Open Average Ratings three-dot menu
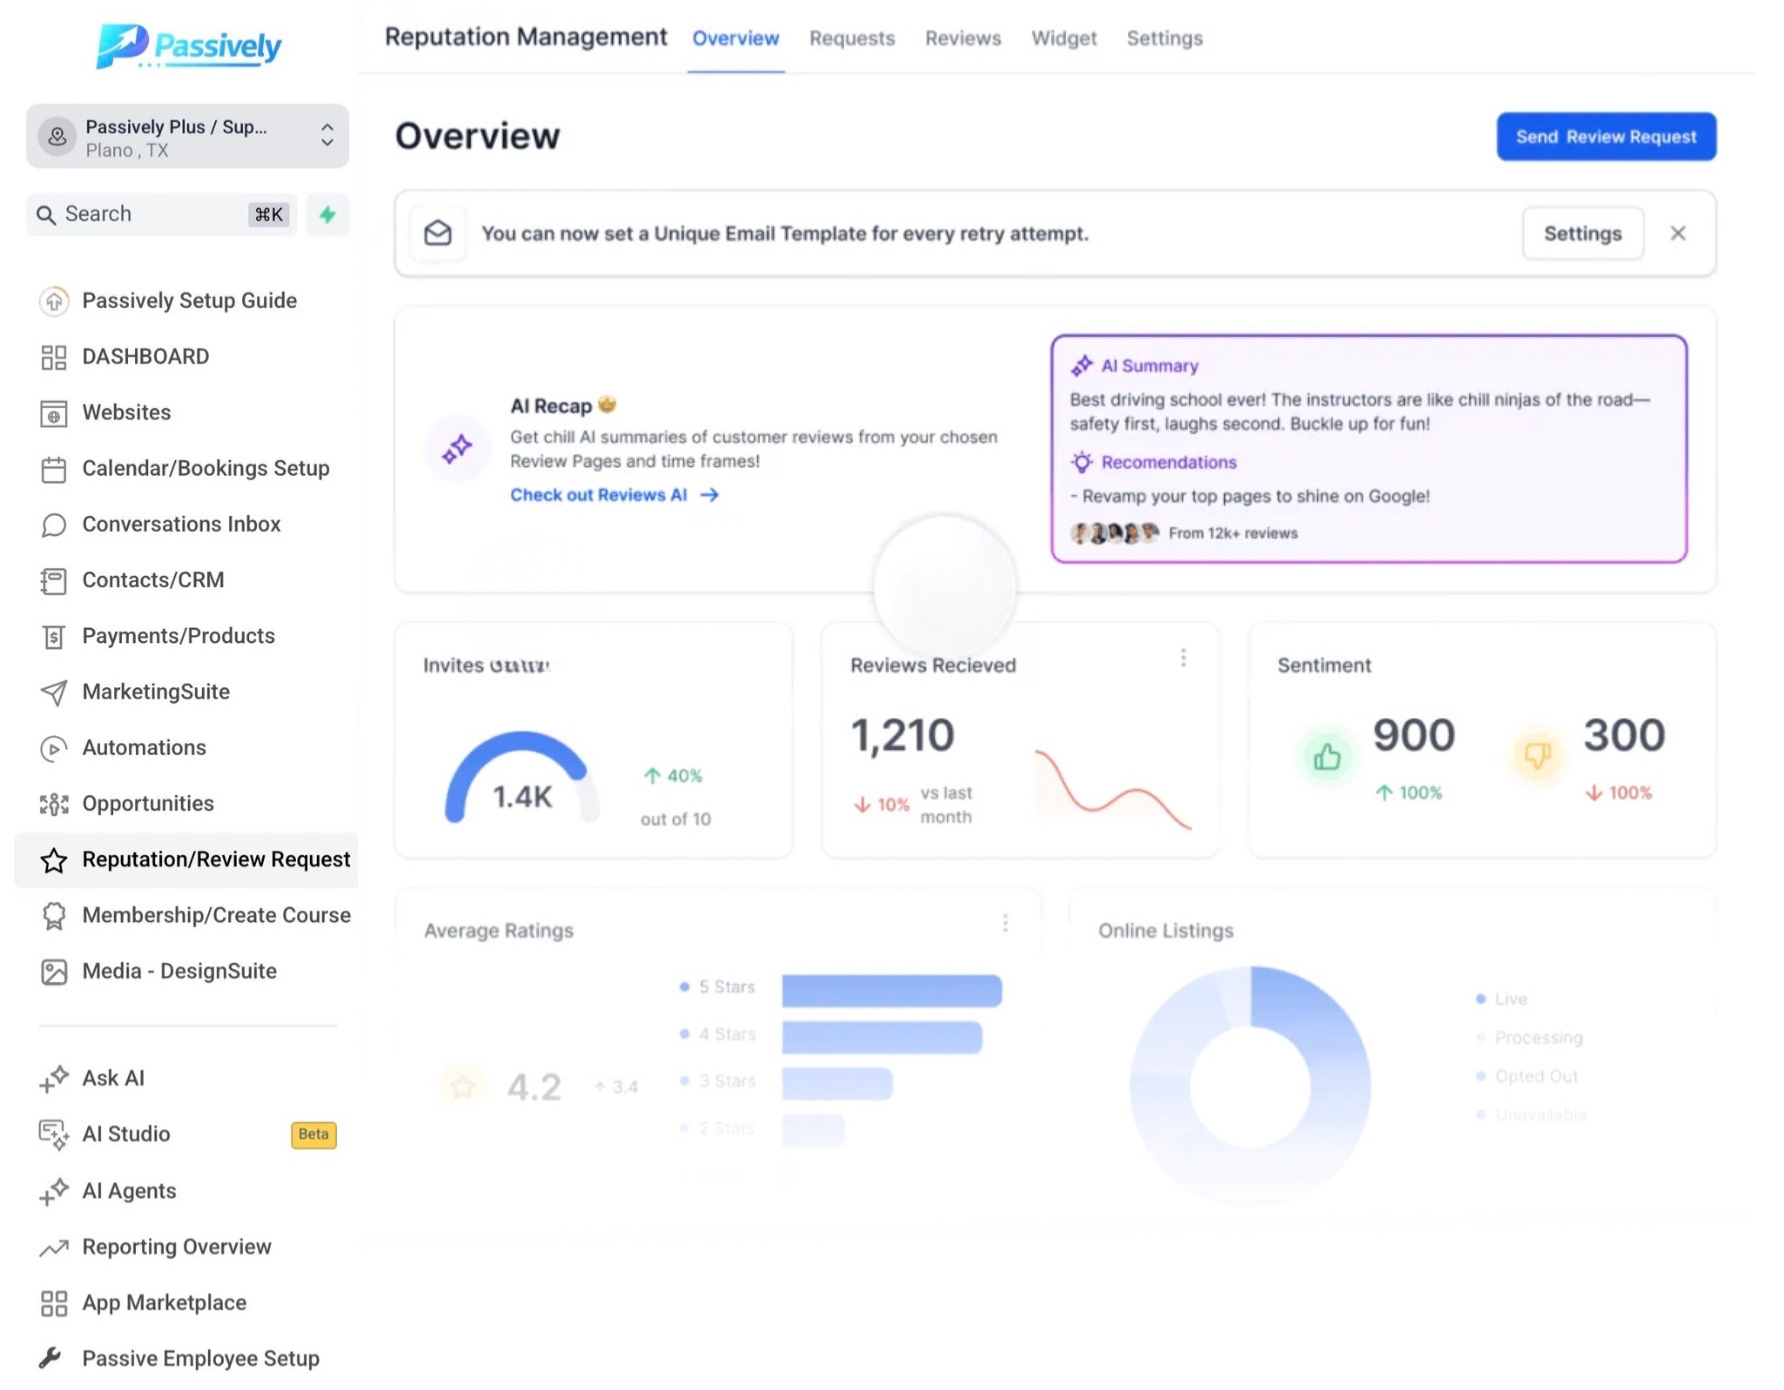 pos(1005,923)
